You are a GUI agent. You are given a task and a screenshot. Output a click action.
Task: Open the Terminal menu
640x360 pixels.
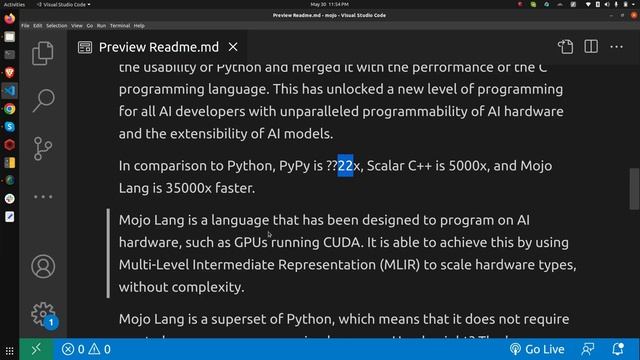(120, 26)
